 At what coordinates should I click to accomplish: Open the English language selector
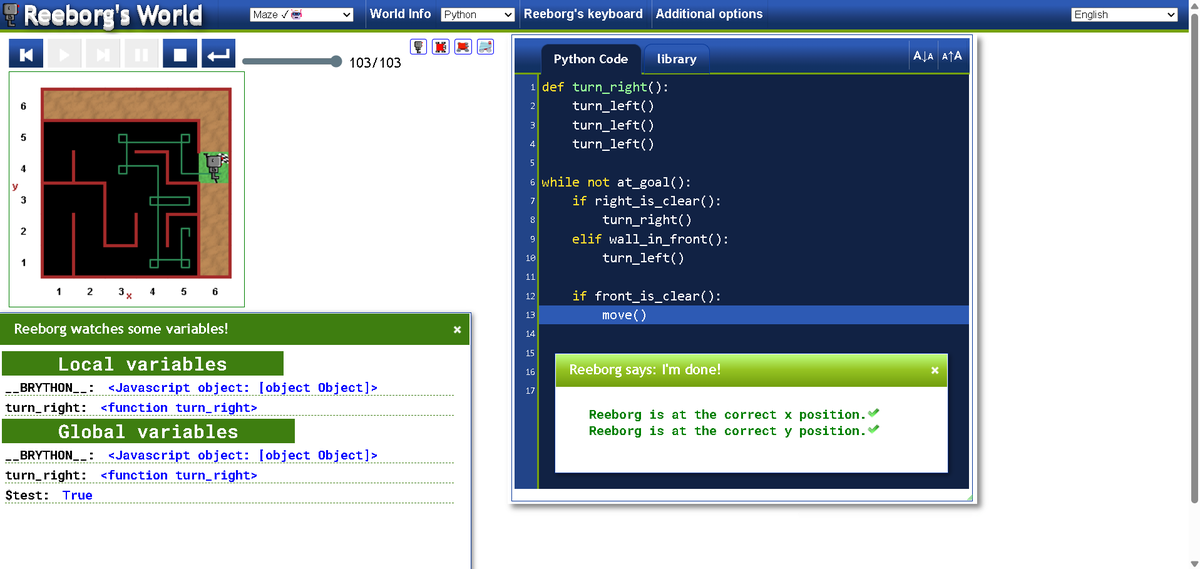pyautogui.click(x=1125, y=14)
